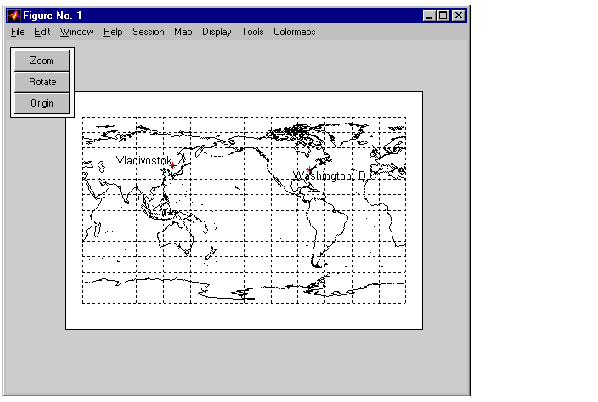Open the File menu
Image resolution: width=598 pixels, height=402 pixels.
tap(18, 32)
